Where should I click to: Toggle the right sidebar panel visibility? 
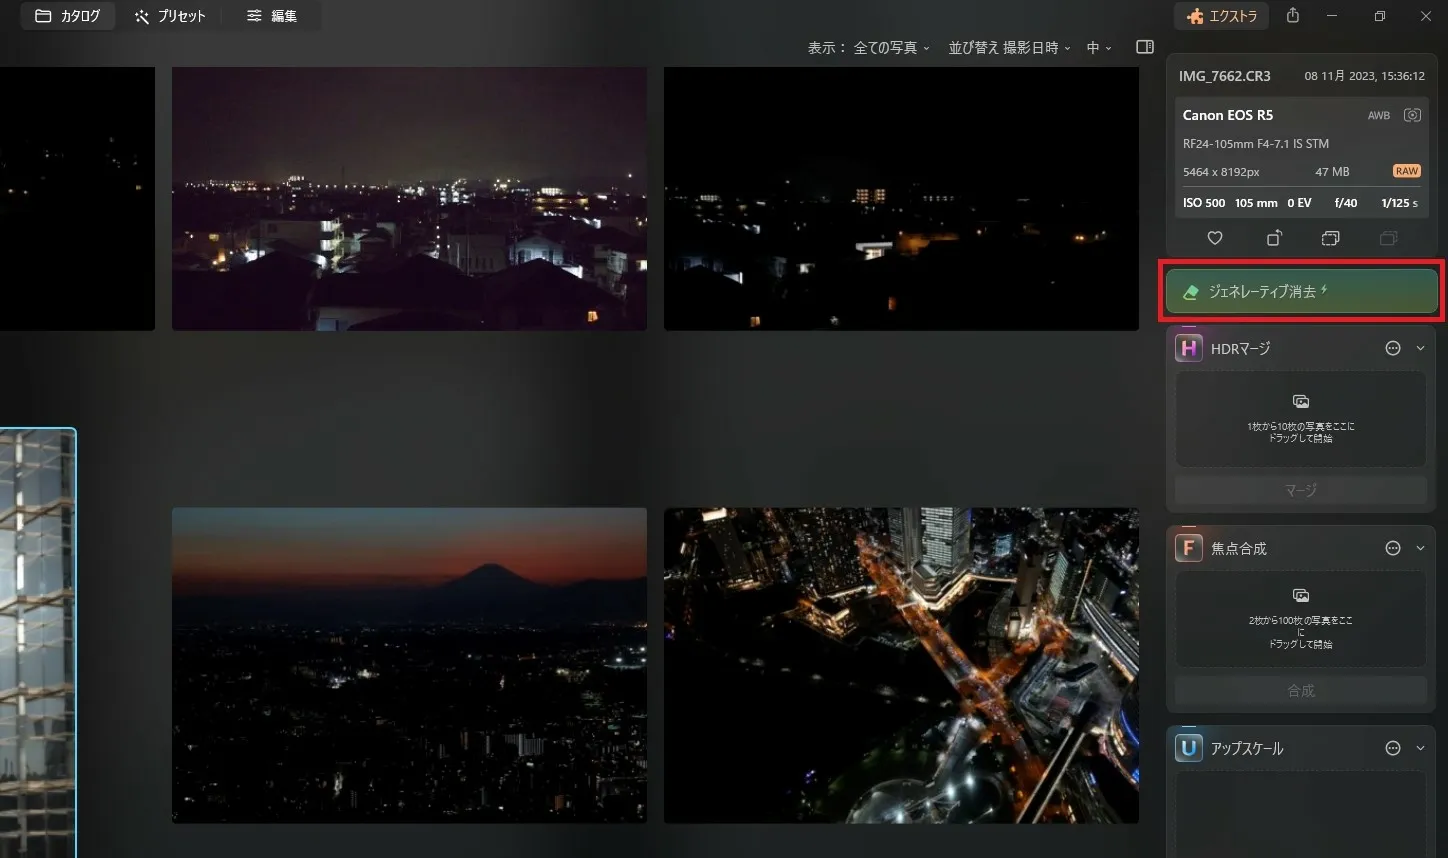(x=1145, y=47)
